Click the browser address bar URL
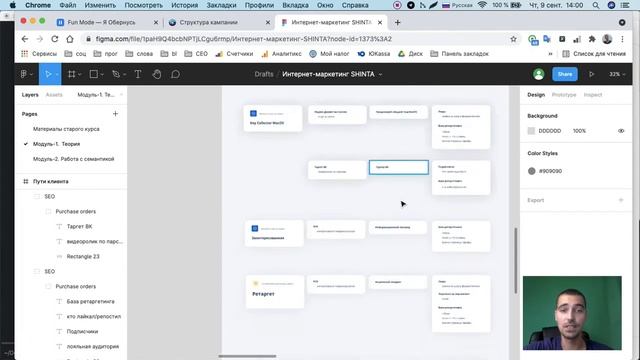This screenshot has width=640, height=360. click(244, 39)
